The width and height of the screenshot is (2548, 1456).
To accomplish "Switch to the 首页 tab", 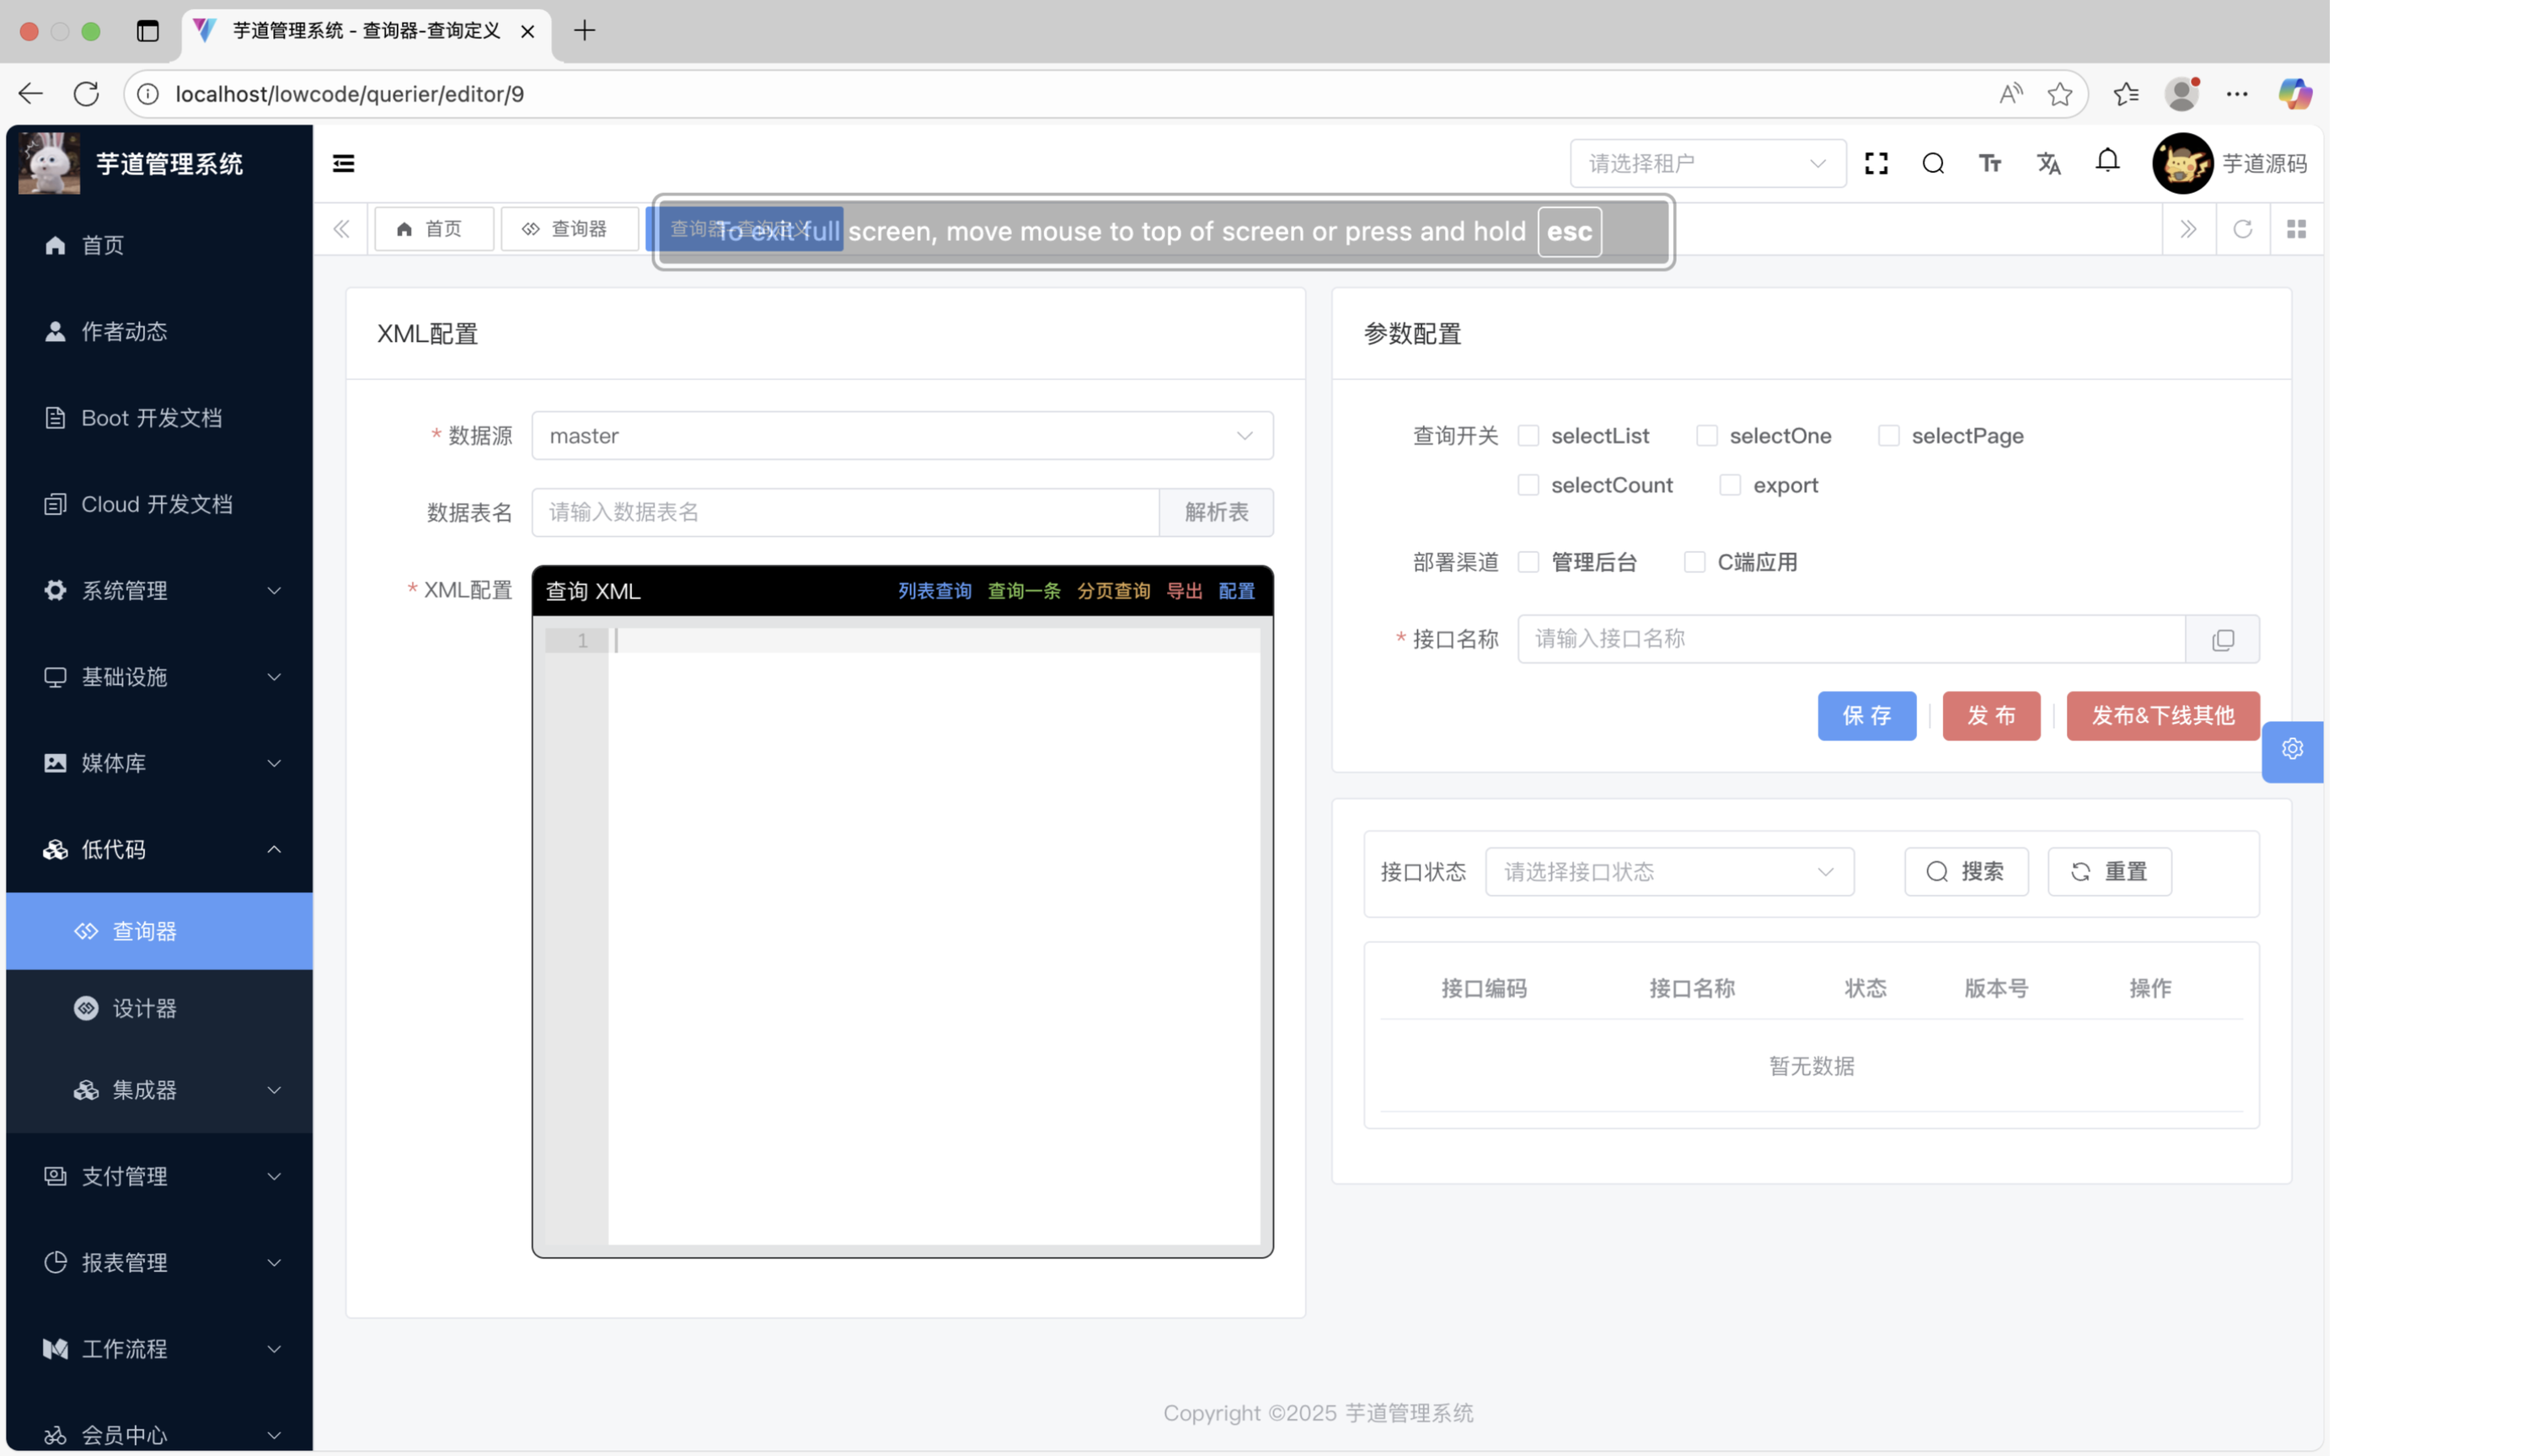I will tap(432, 229).
